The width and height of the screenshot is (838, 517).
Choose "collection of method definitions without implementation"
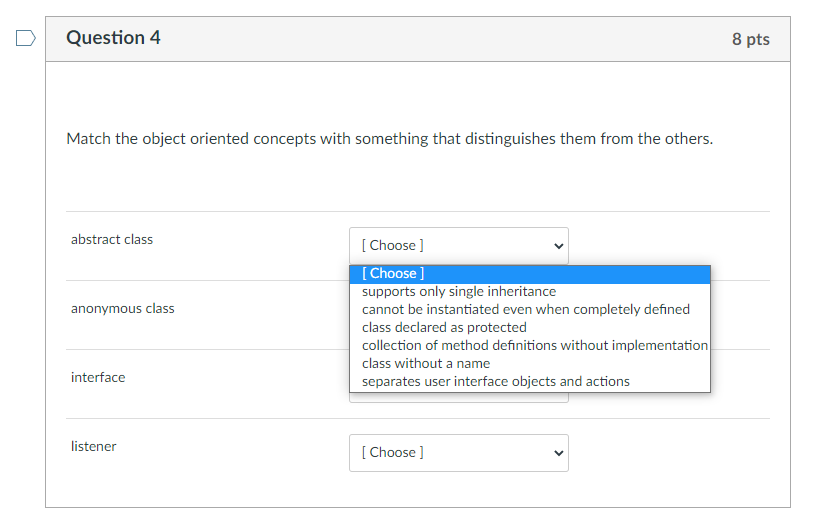(x=534, y=345)
